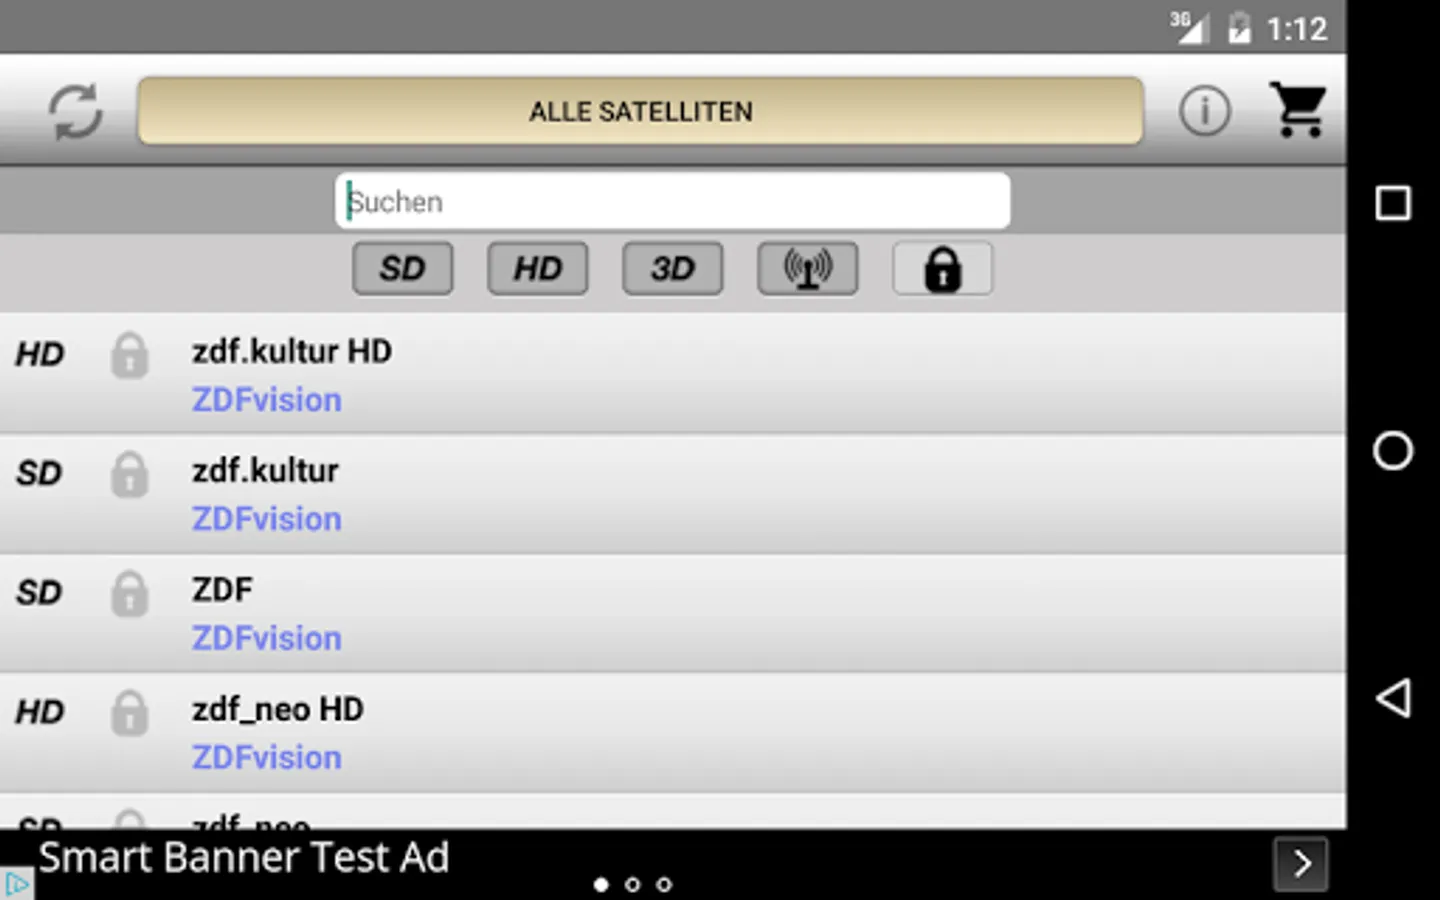Screen dimensions: 1440x900
Task: Toggle the 3D filter button
Action: point(673,269)
